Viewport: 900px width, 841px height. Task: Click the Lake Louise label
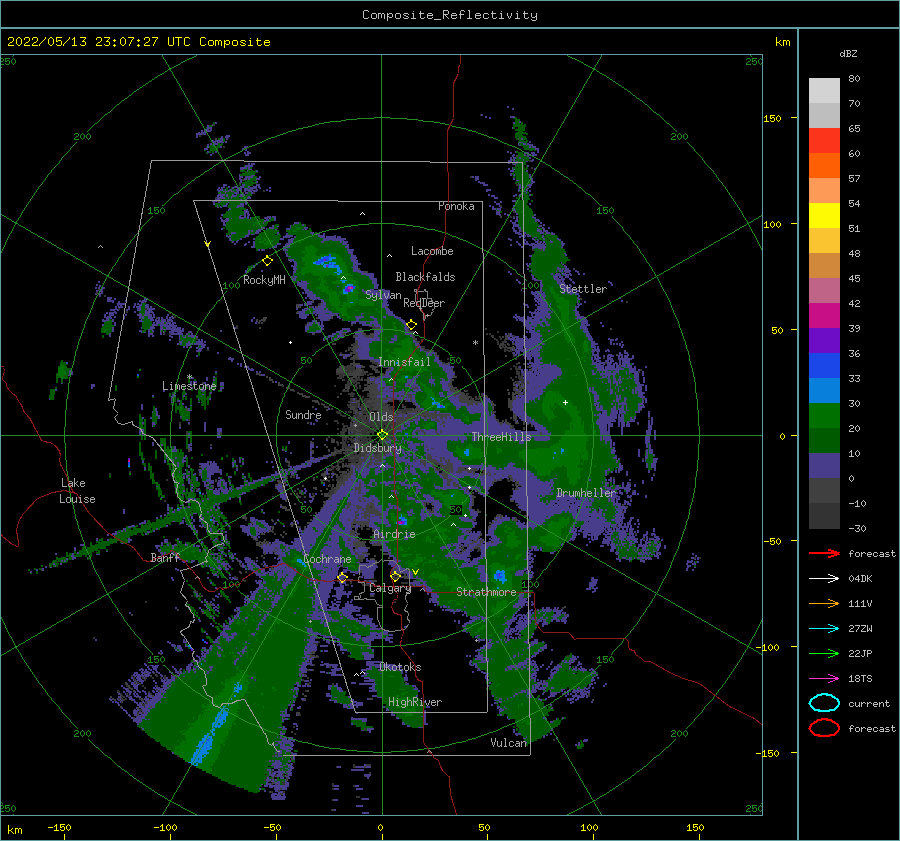77,491
